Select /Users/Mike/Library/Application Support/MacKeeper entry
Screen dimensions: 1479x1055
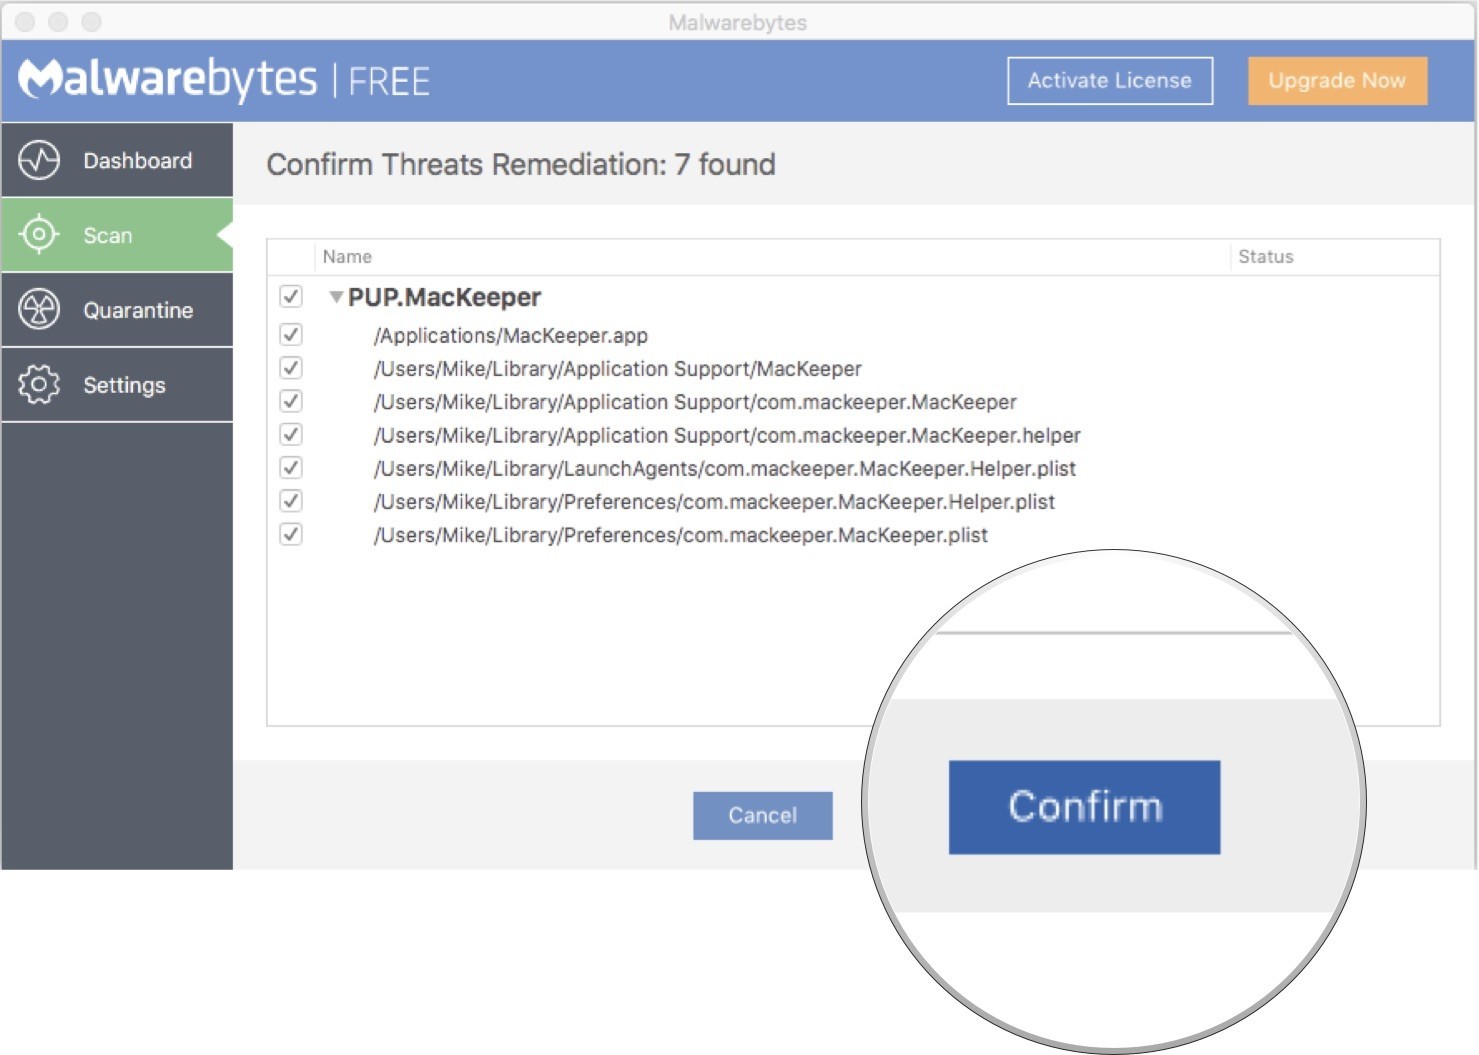tap(618, 368)
